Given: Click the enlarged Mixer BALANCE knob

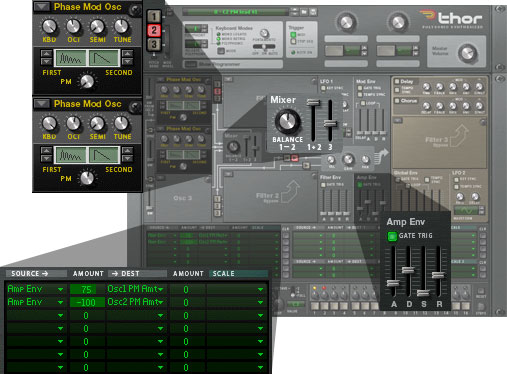Looking at the screenshot, I should [287, 121].
